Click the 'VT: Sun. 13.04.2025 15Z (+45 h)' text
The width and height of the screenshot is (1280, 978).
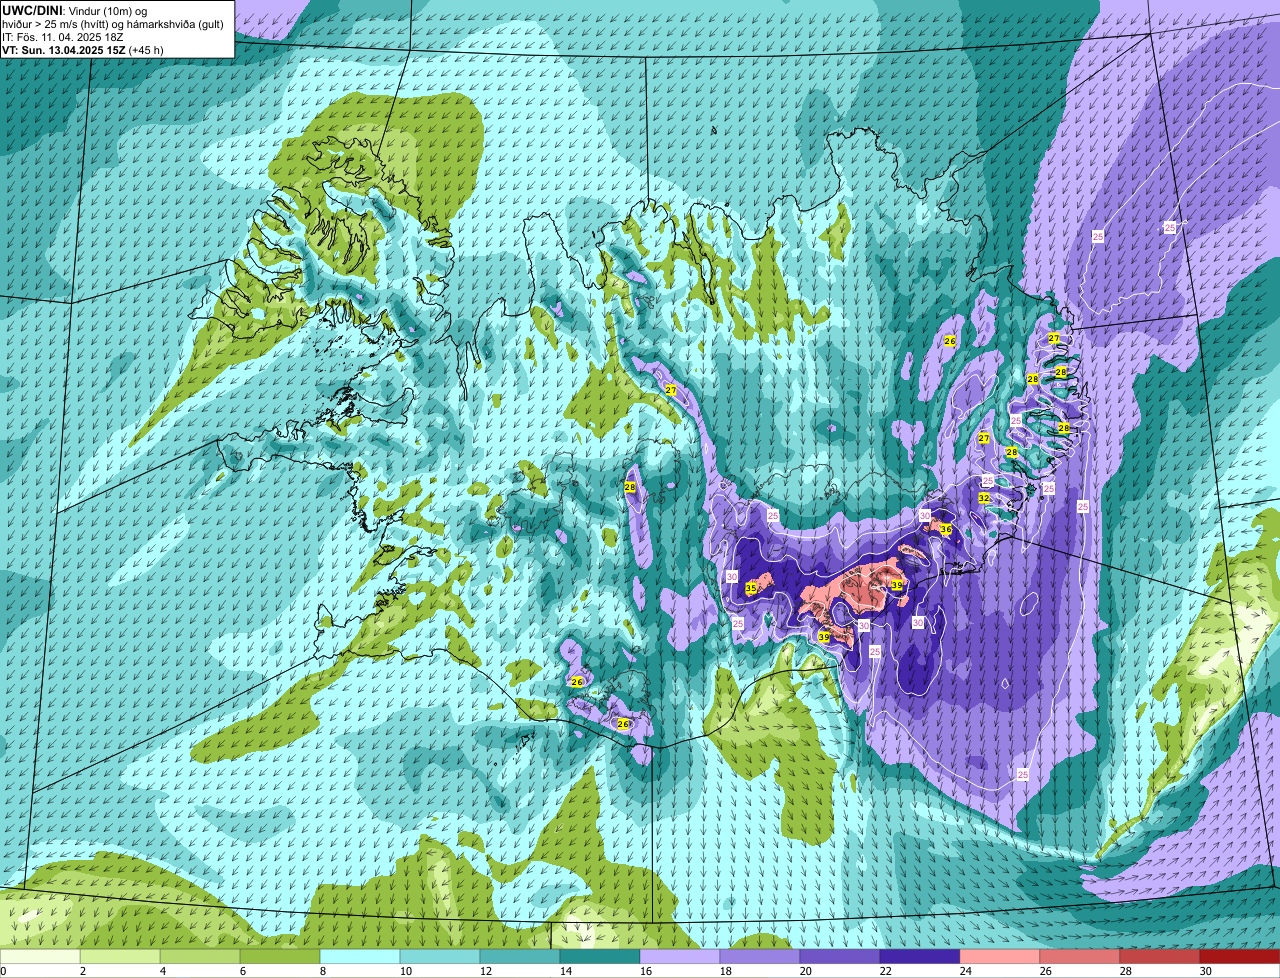pyautogui.click(x=83, y=49)
